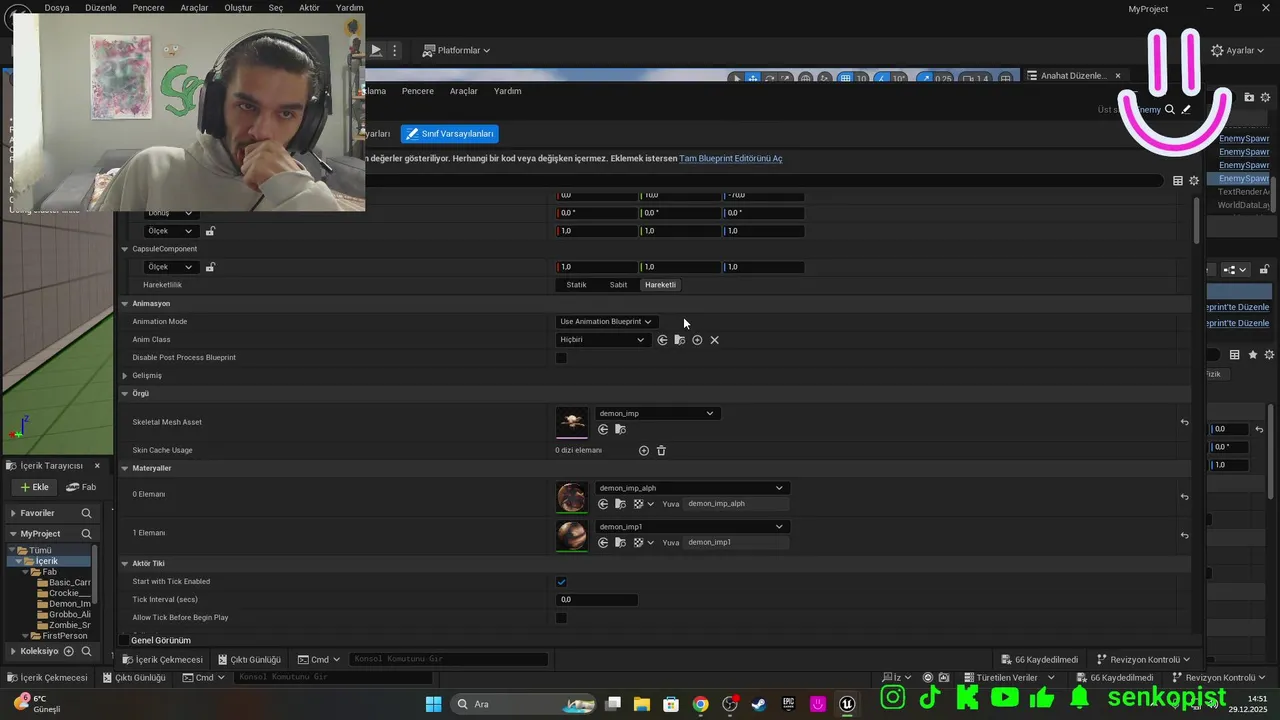The width and height of the screenshot is (1280, 720).
Task: Collapse the Animasyon section
Action: click(125, 304)
